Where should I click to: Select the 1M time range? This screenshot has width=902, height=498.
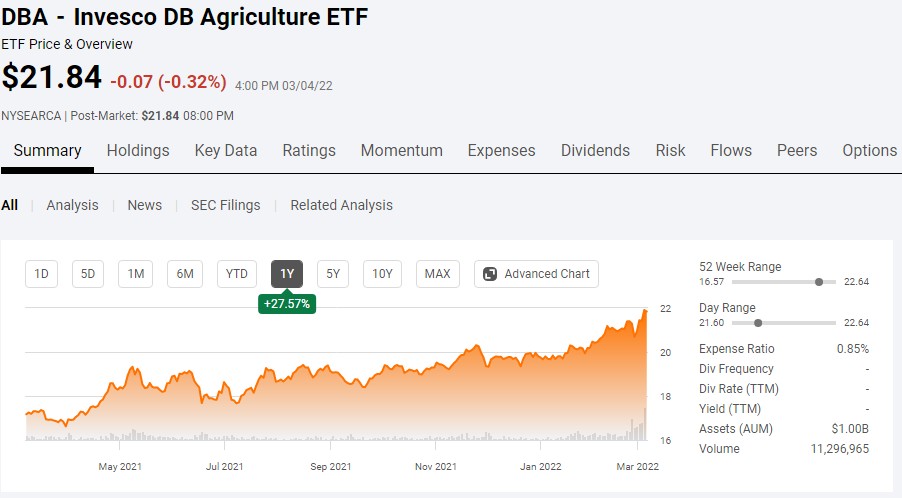tap(135, 274)
